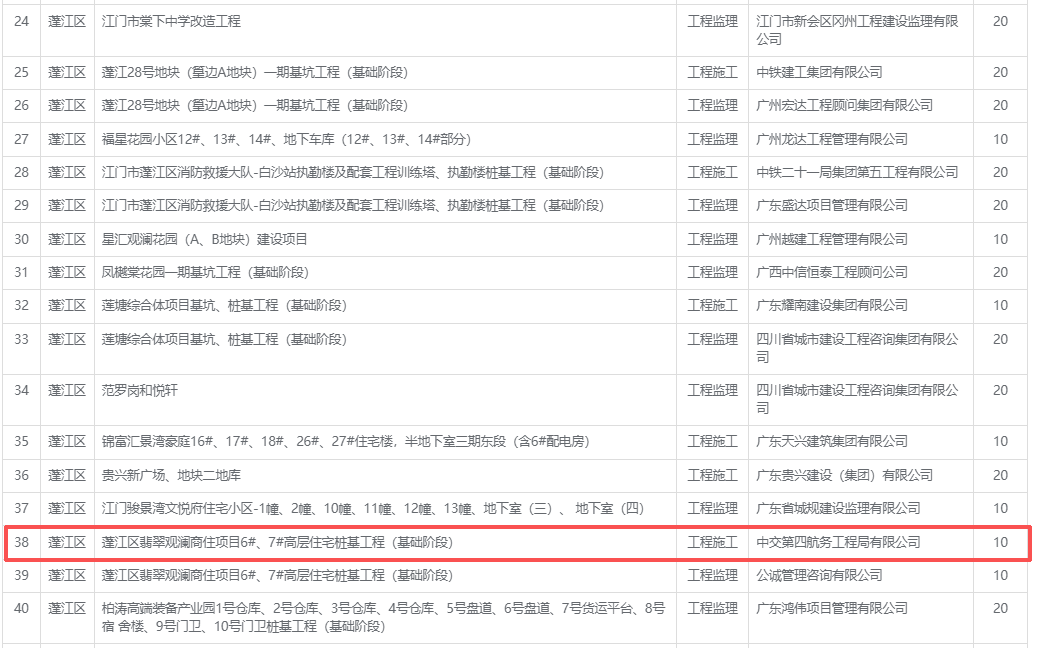Select company 广东盛达项目管理有限公司
This screenshot has height=648, width=1059.
pos(832,205)
